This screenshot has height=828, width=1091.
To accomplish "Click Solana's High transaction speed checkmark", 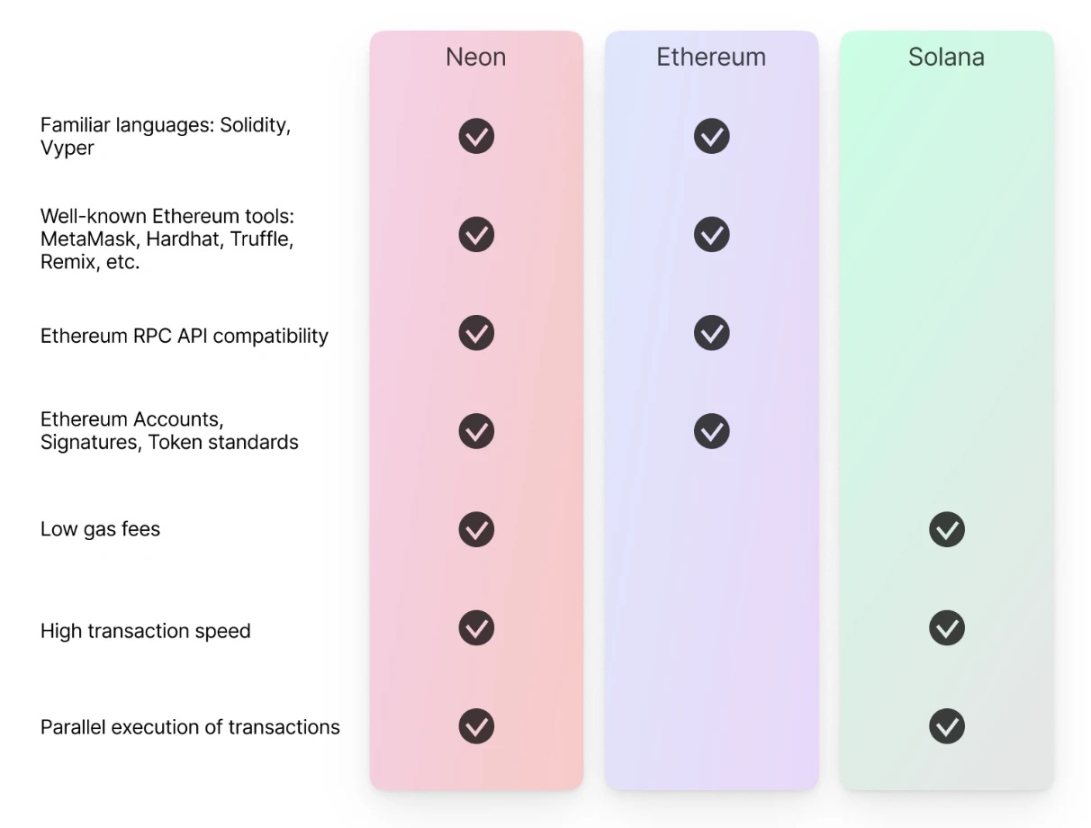I will (x=946, y=628).
